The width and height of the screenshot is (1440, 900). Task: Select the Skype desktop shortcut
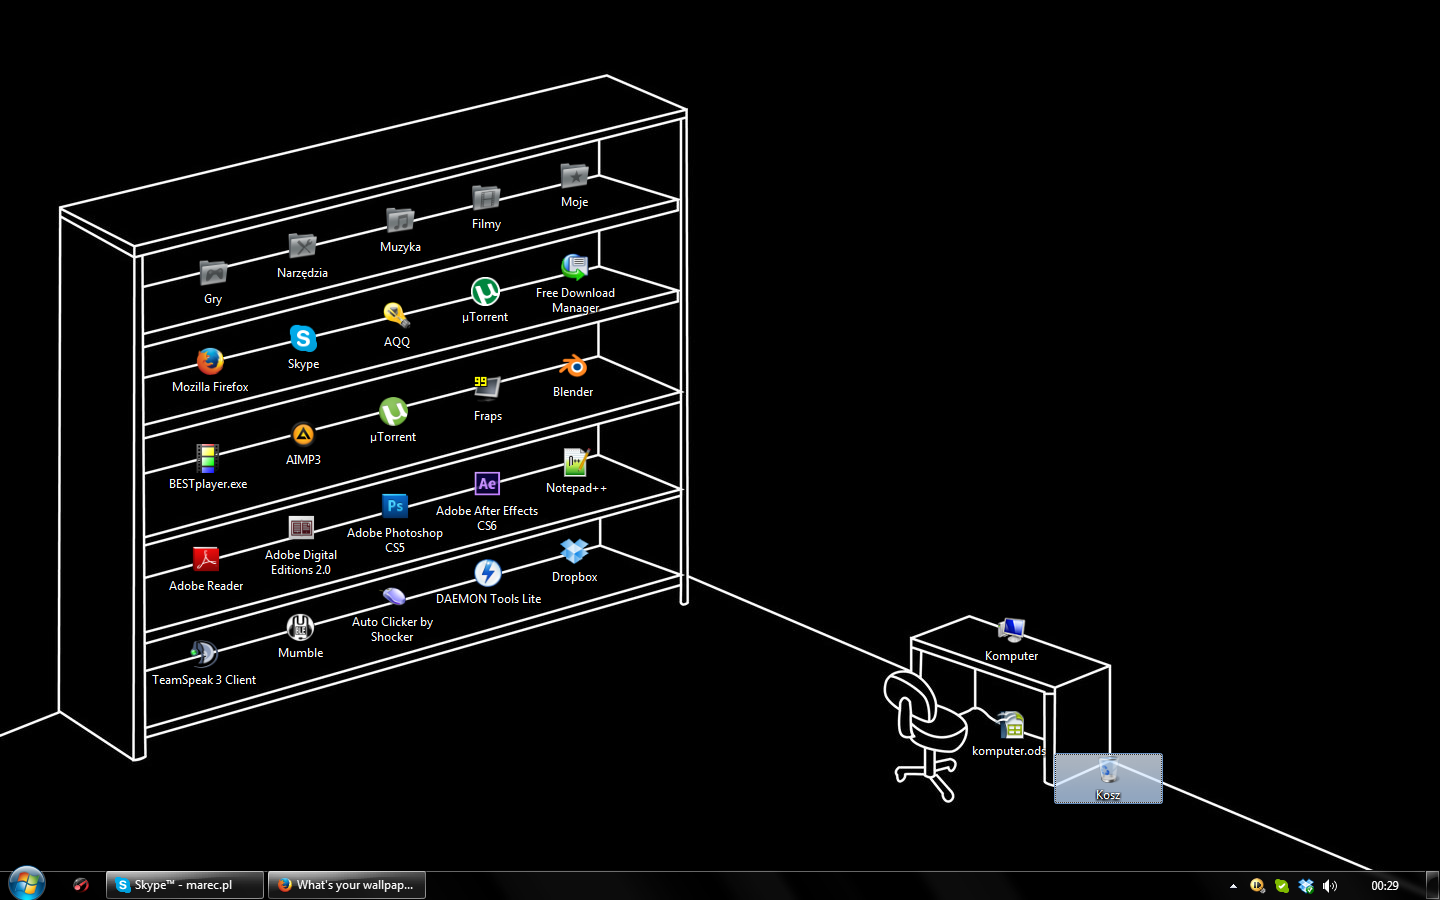(303, 338)
